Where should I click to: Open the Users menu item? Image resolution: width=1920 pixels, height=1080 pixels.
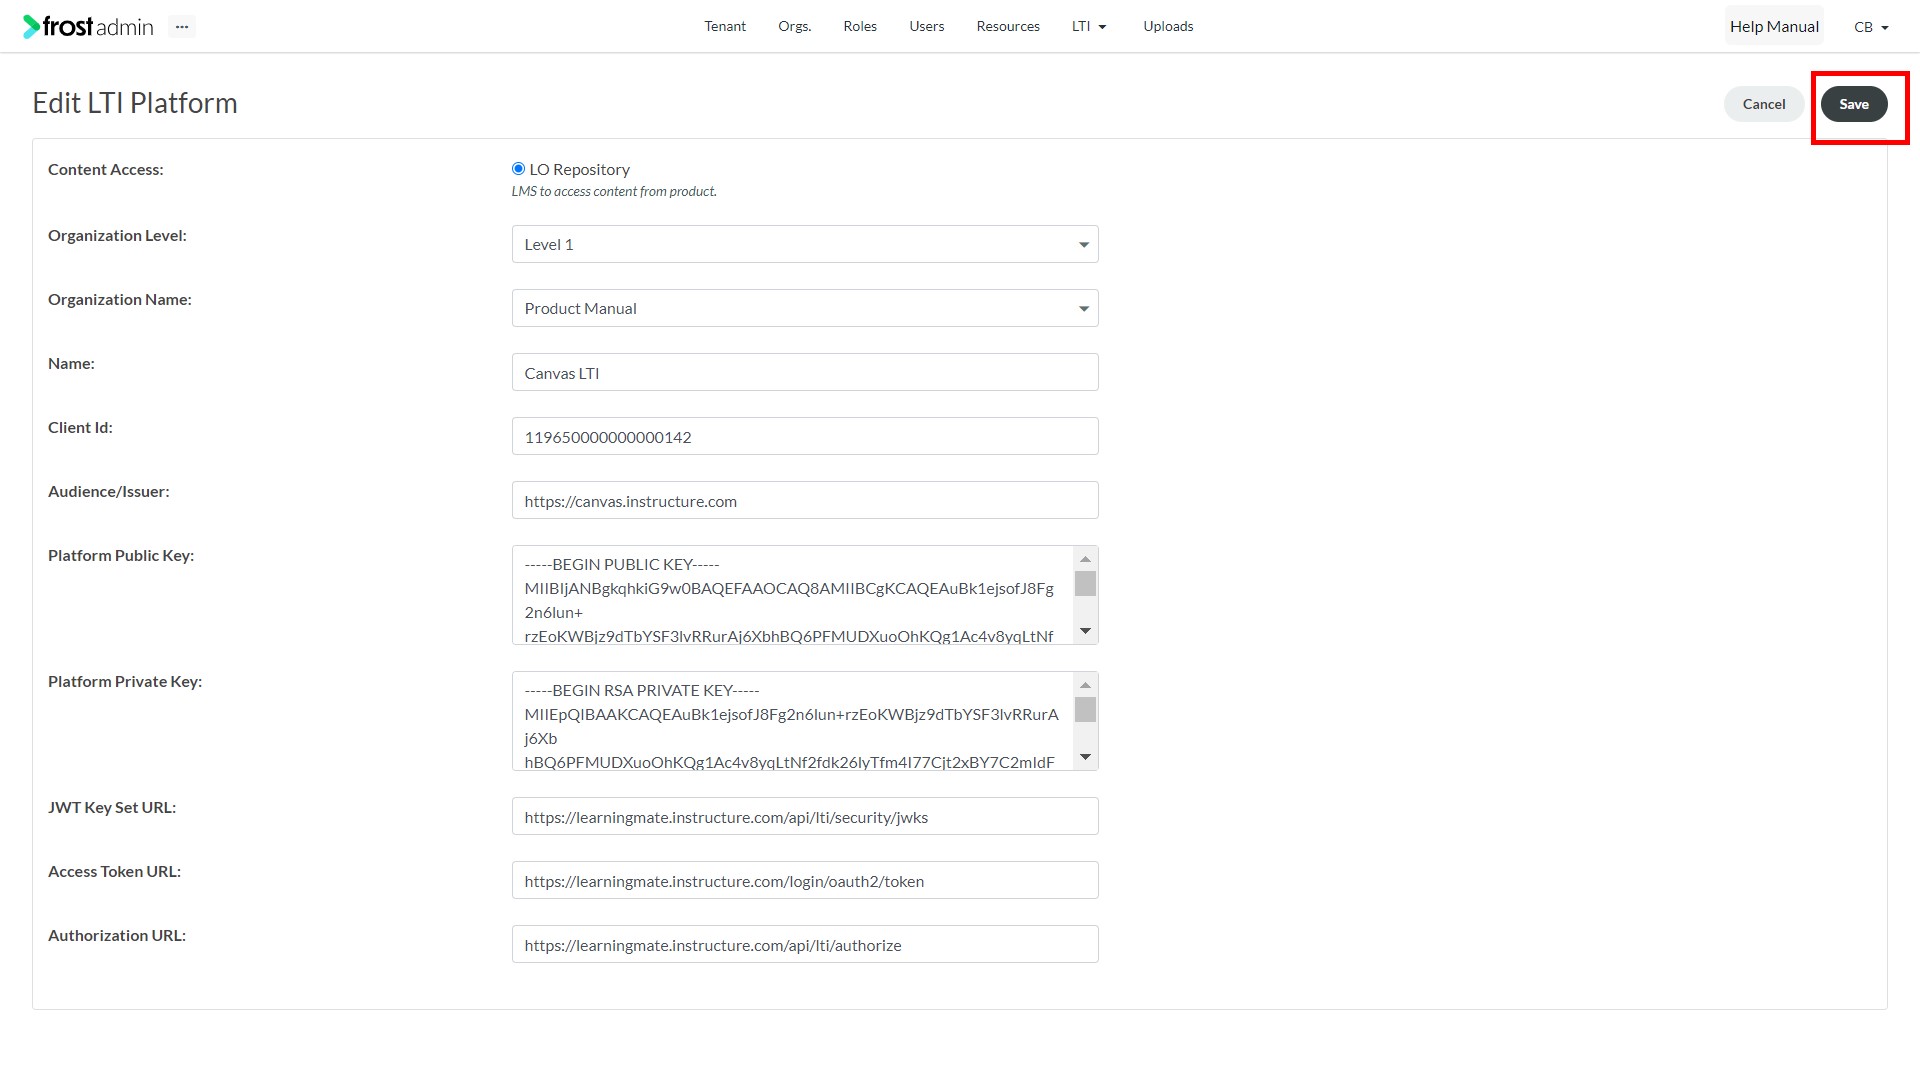click(x=926, y=27)
